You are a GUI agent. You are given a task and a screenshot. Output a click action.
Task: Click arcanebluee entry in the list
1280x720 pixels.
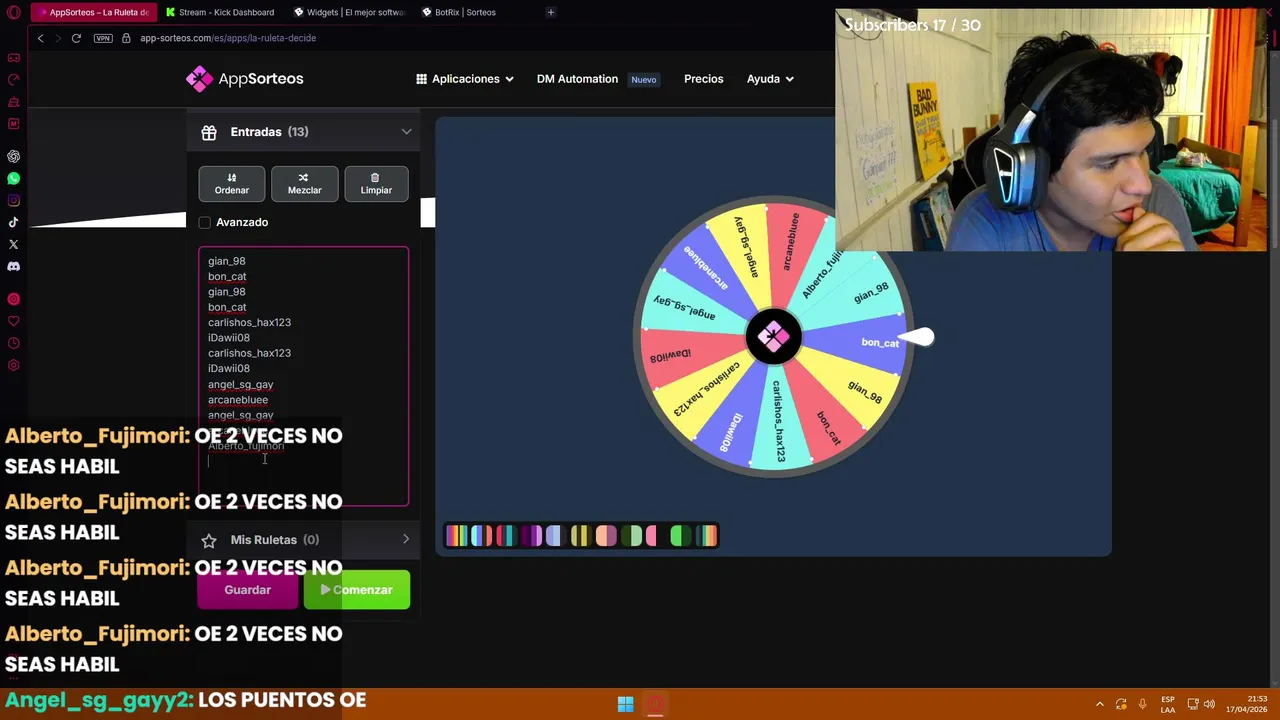pyautogui.click(x=238, y=400)
